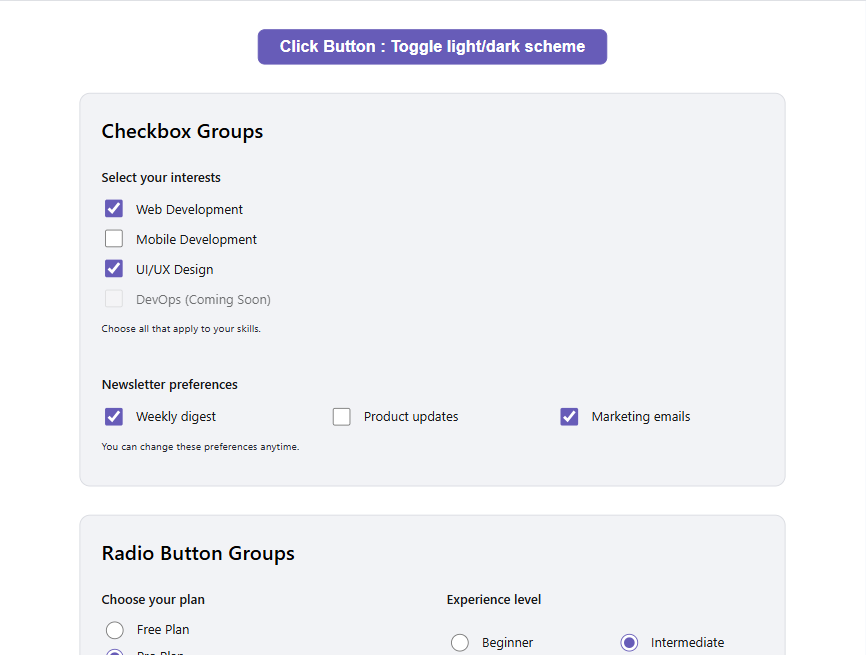Check the Mobile Development checkbox
The width and height of the screenshot is (866, 655).
pos(114,239)
